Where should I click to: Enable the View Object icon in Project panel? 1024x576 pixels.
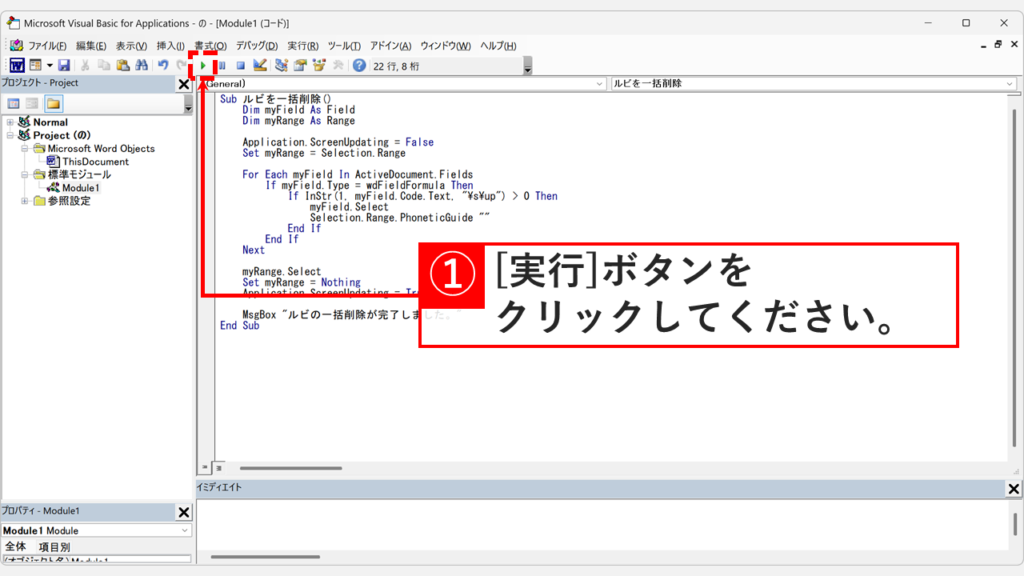33,103
